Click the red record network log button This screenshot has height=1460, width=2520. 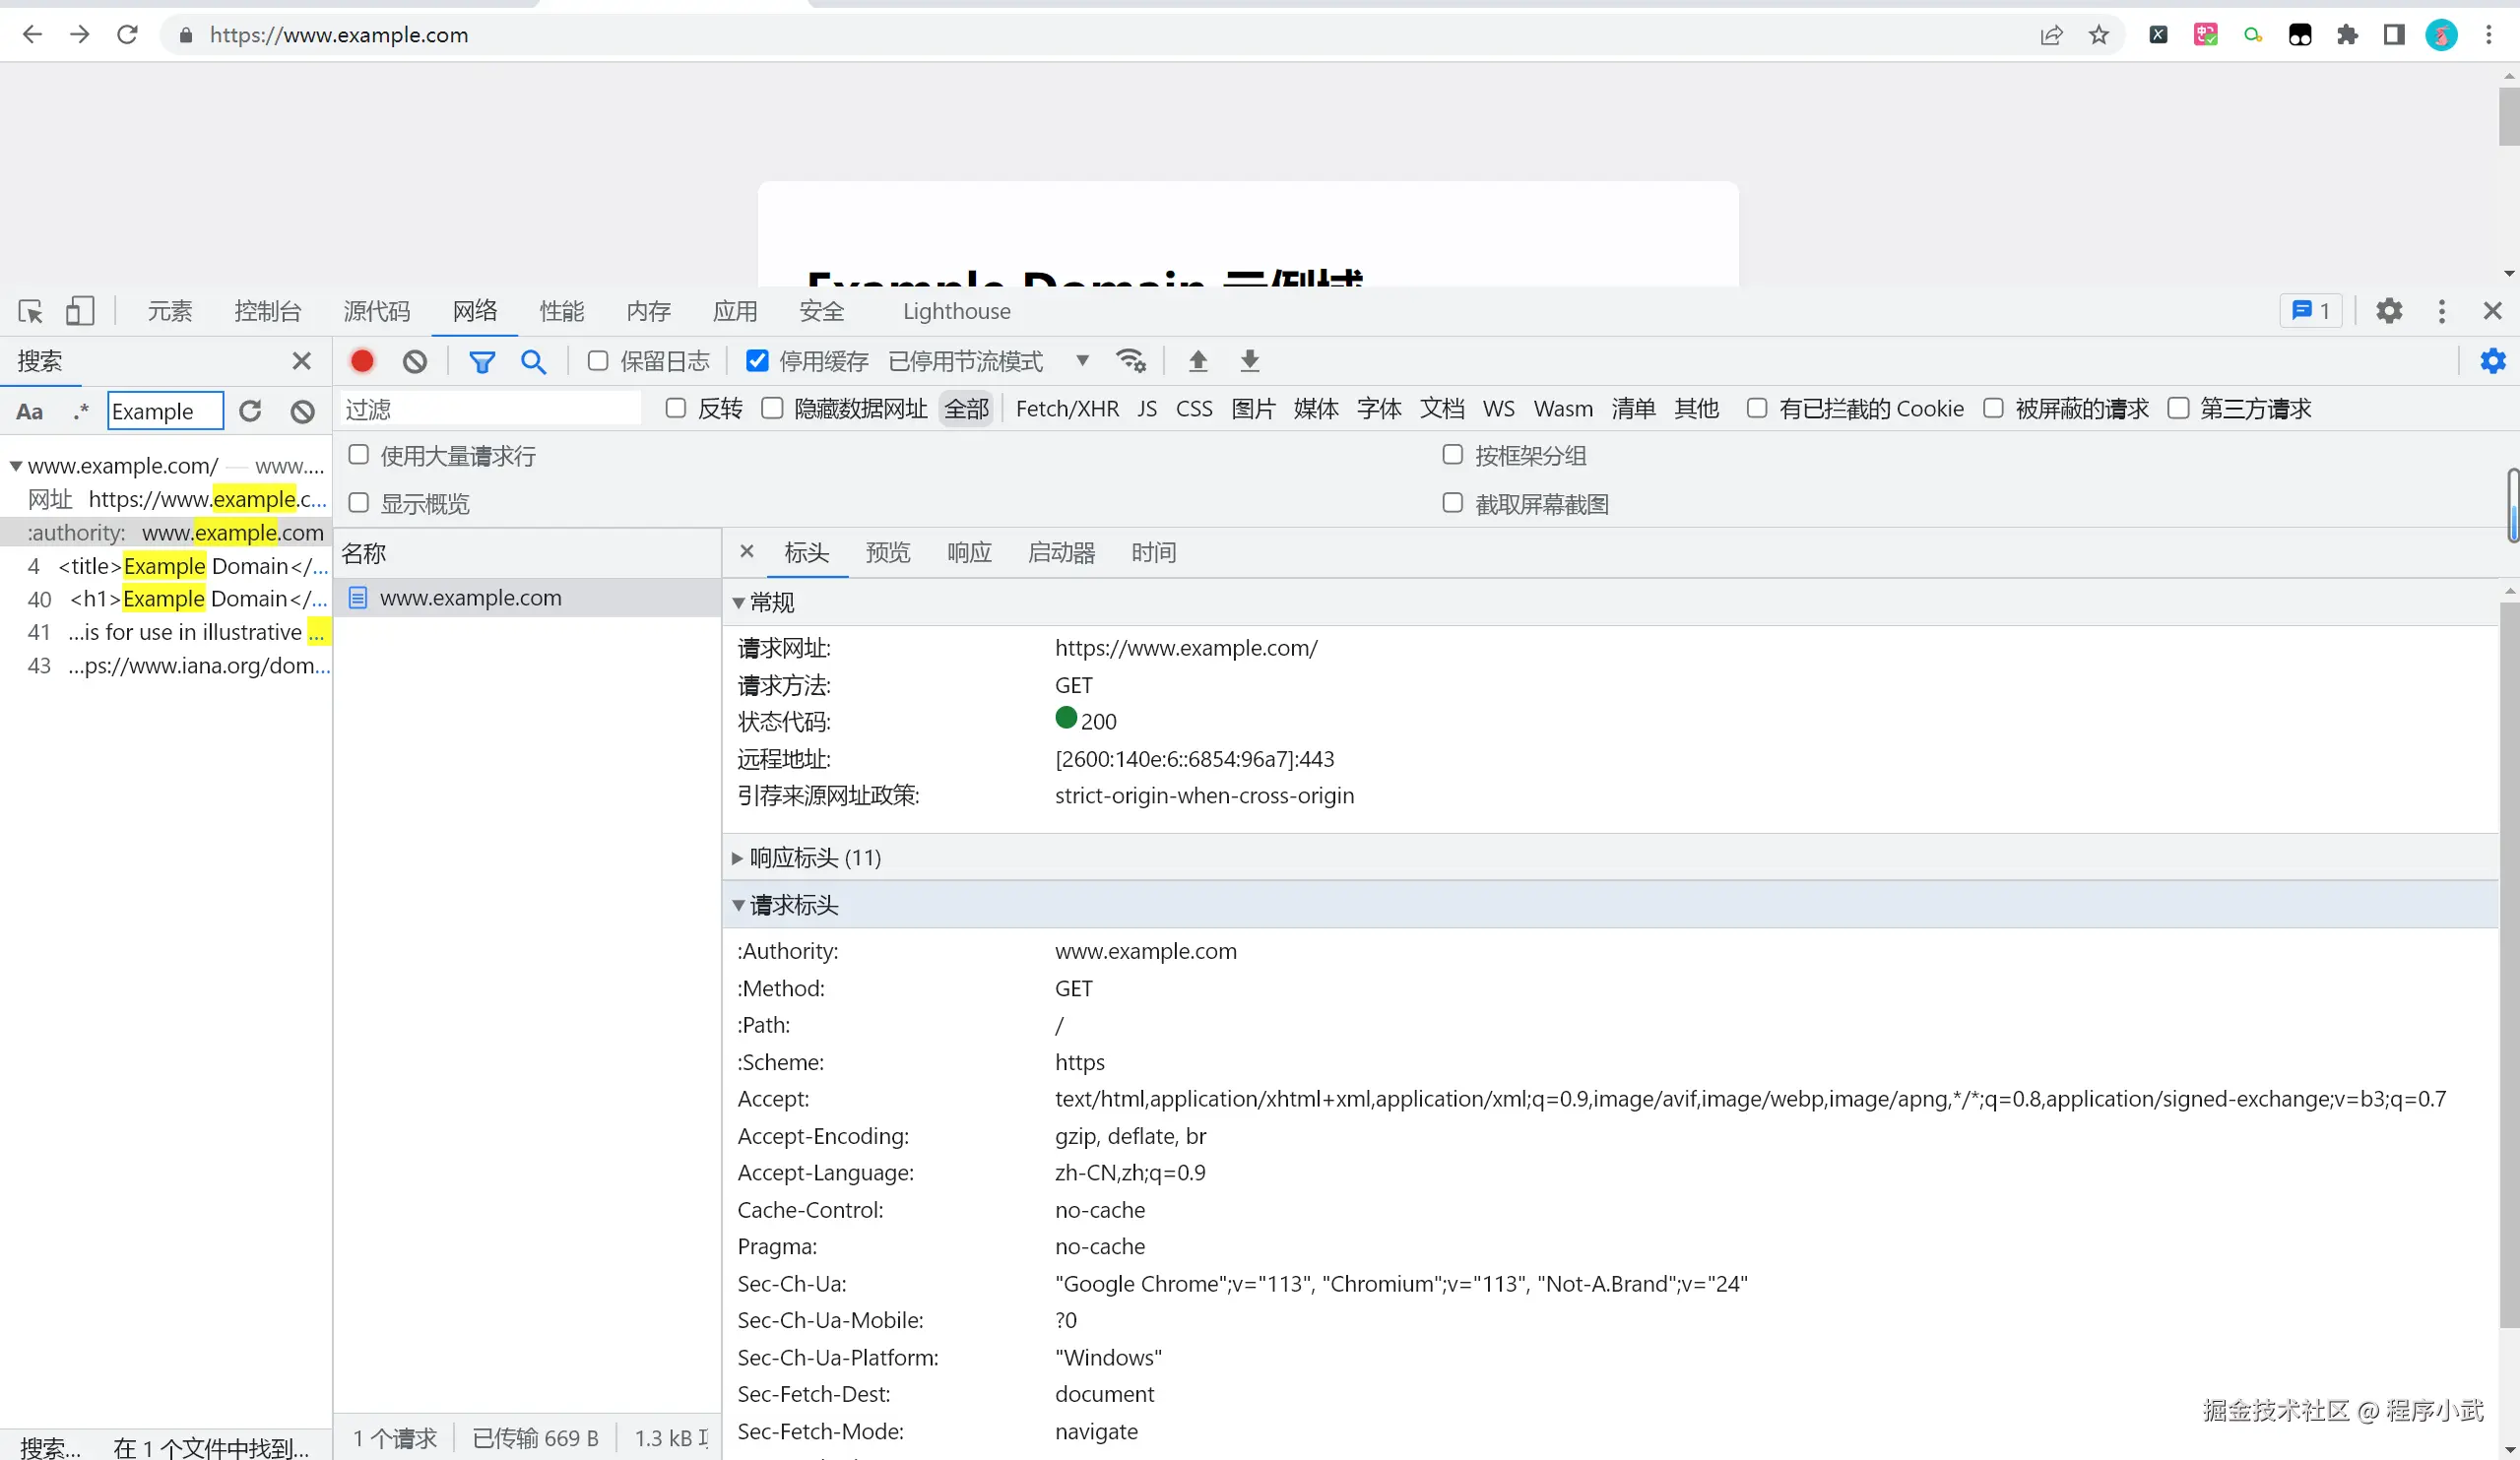point(362,361)
